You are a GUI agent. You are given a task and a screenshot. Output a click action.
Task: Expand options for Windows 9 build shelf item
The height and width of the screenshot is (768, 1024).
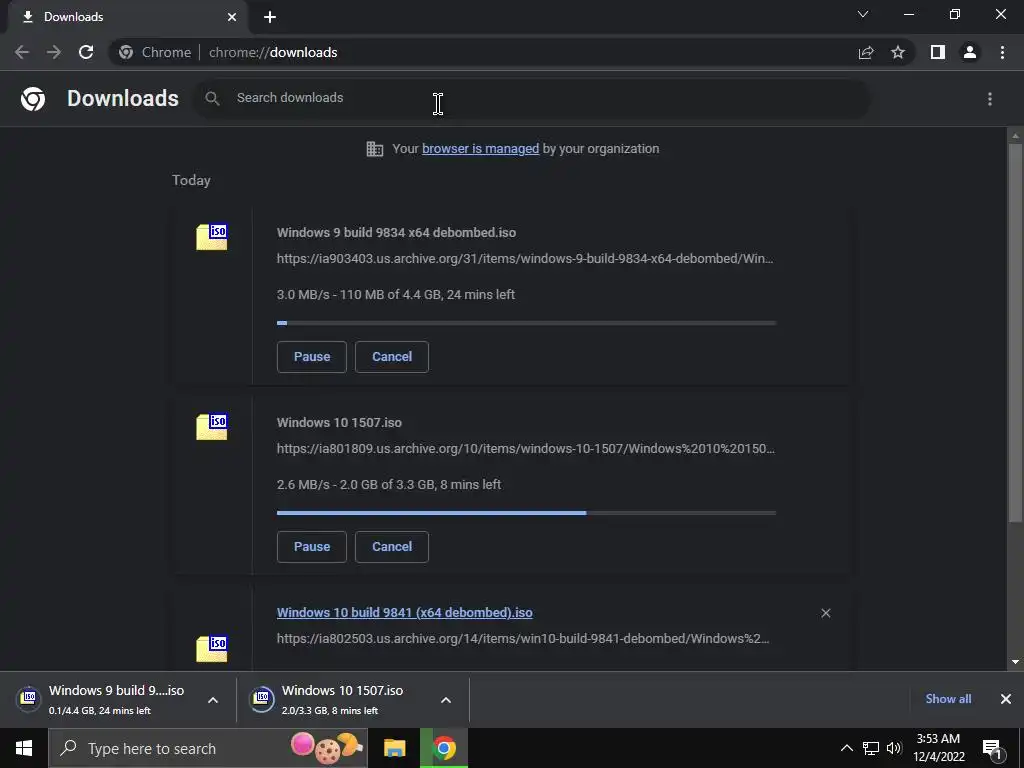[213, 700]
